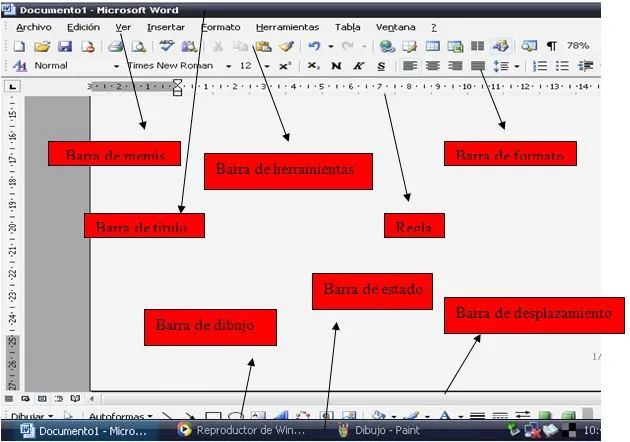Click the Undo arrow icon

314,47
